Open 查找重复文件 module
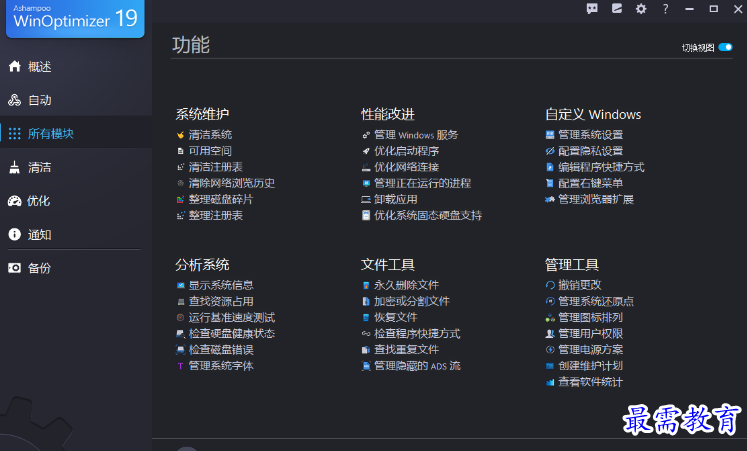747x451 pixels. tap(406, 350)
